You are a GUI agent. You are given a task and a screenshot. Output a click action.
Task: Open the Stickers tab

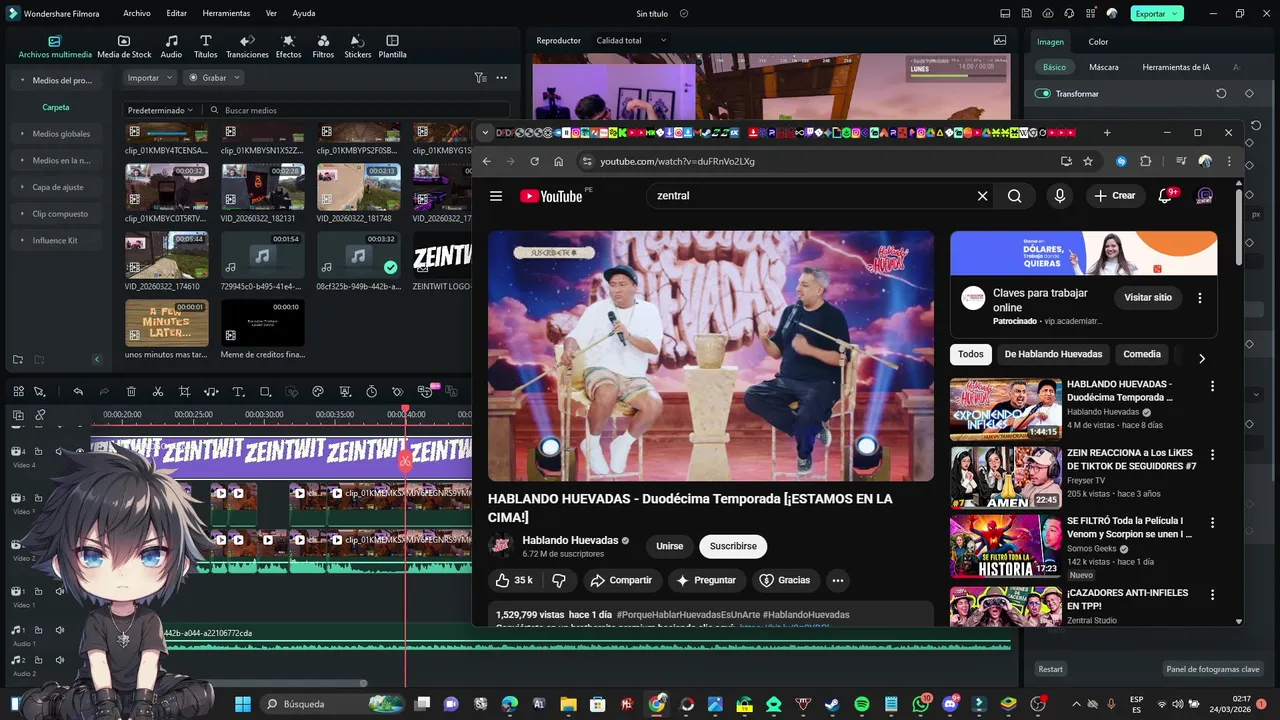tap(357, 46)
